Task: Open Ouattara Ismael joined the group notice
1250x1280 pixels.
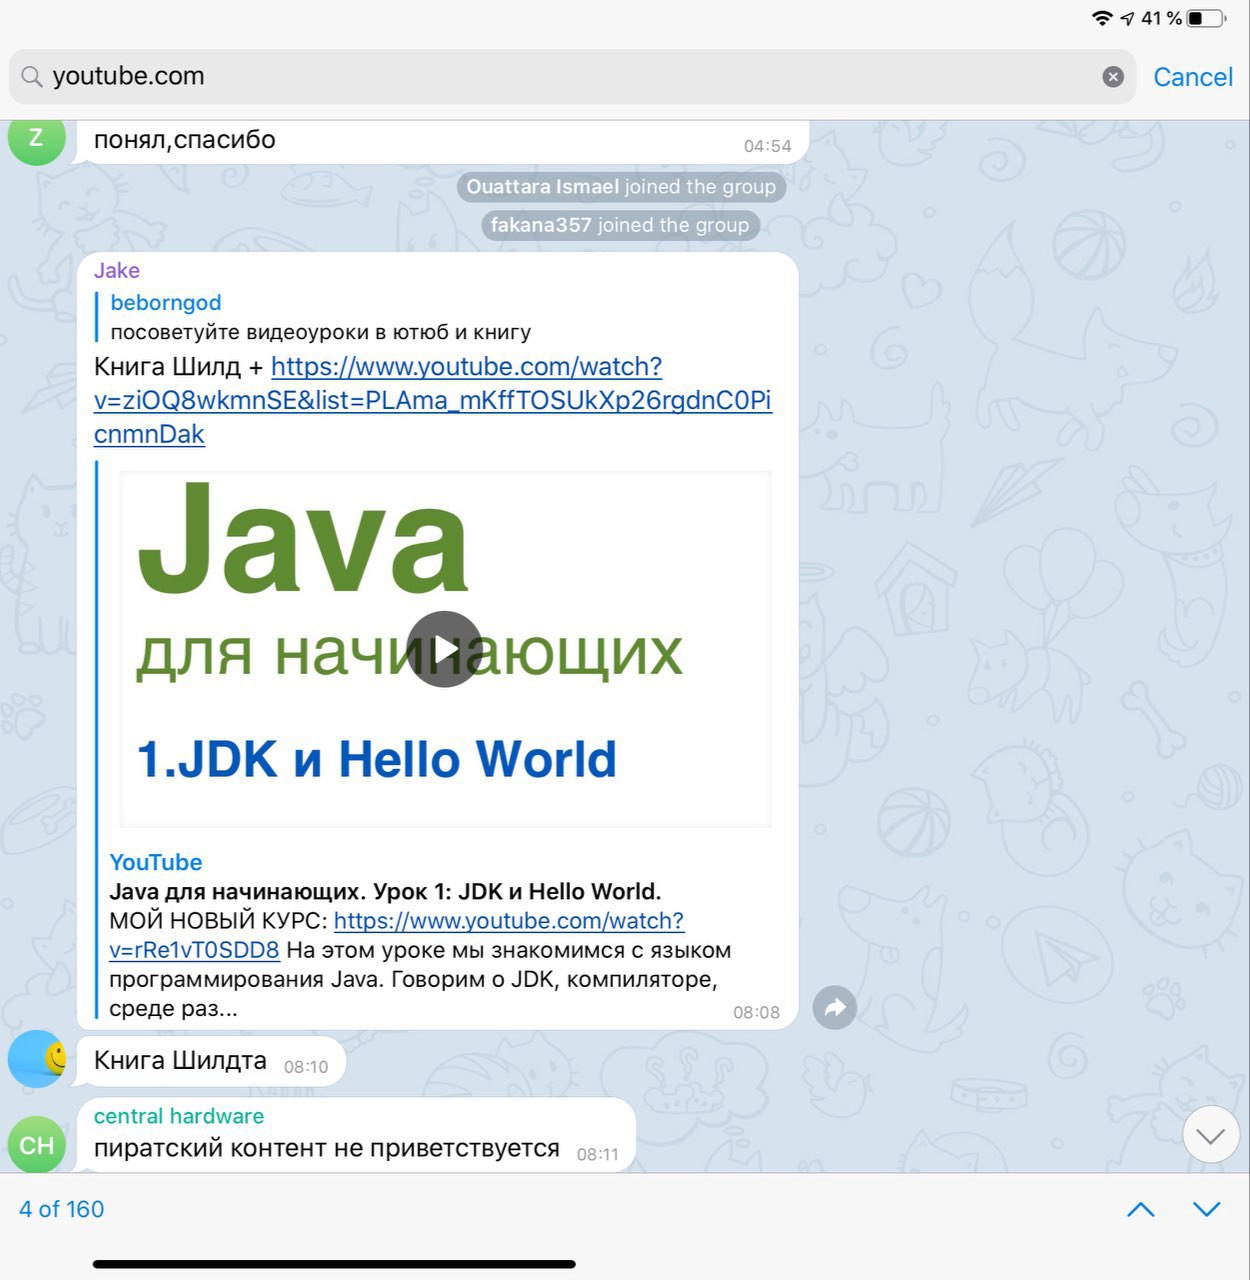Action: (x=621, y=187)
